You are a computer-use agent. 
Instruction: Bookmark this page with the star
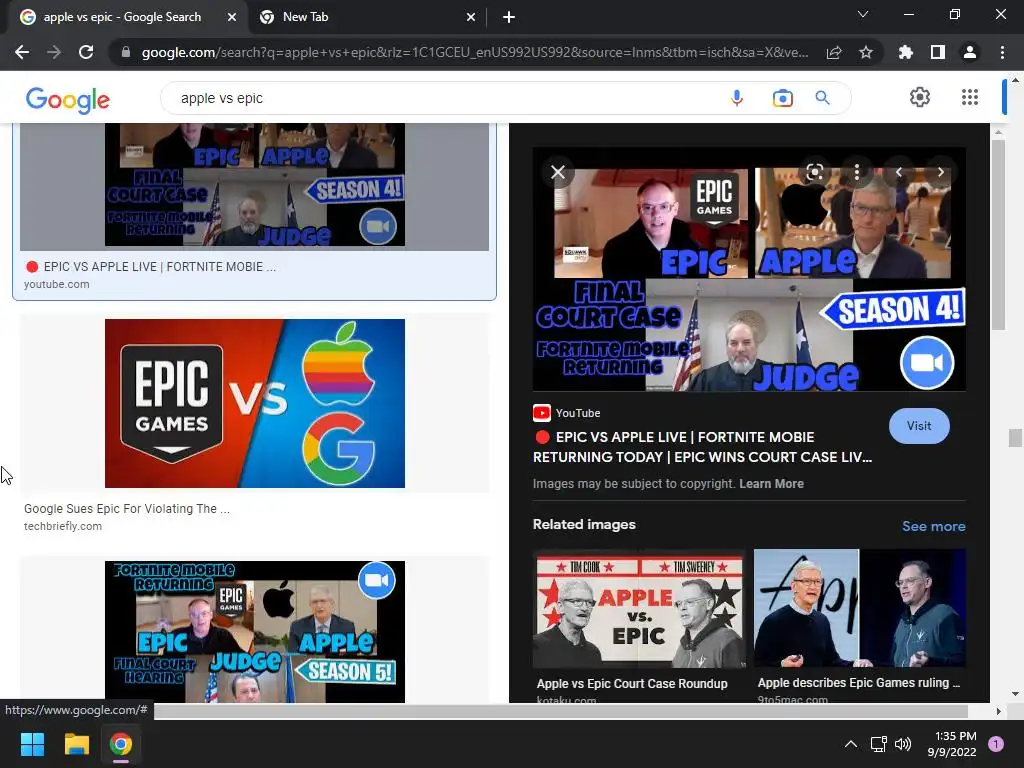866,52
